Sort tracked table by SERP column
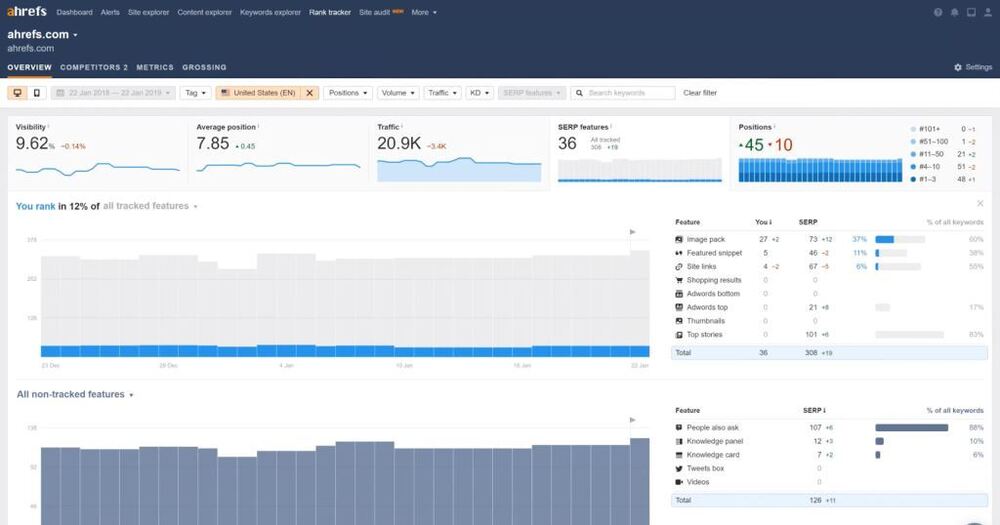Screen dimensions: 1000x525 pos(807,222)
